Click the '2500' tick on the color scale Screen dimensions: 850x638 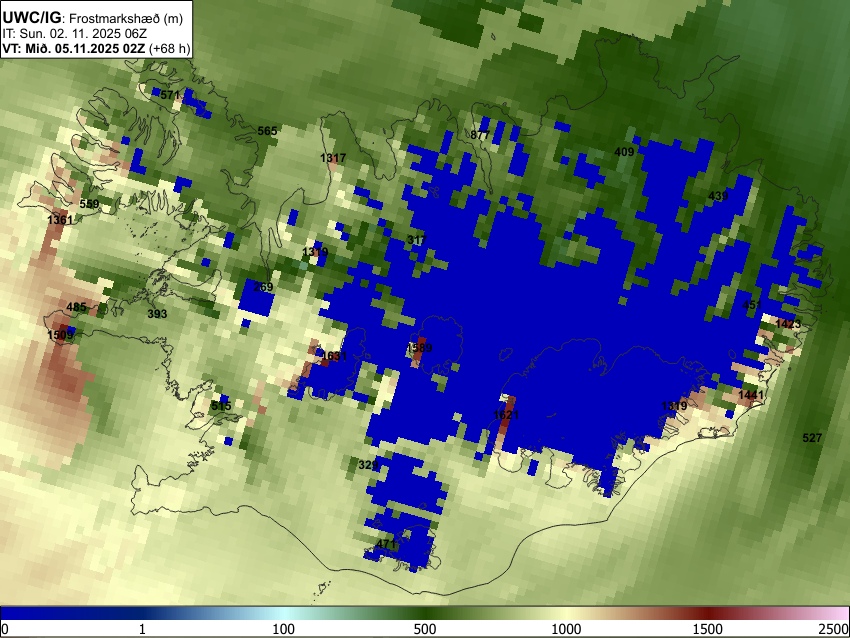[x=834, y=629]
